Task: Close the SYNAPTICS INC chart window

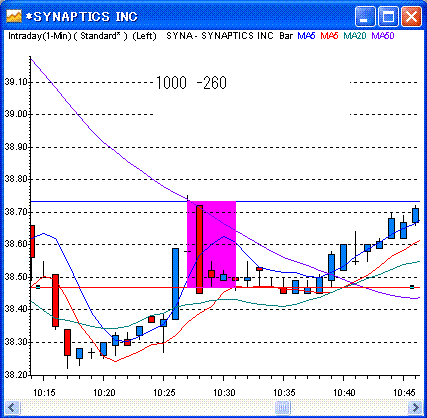Action: click(x=411, y=16)
